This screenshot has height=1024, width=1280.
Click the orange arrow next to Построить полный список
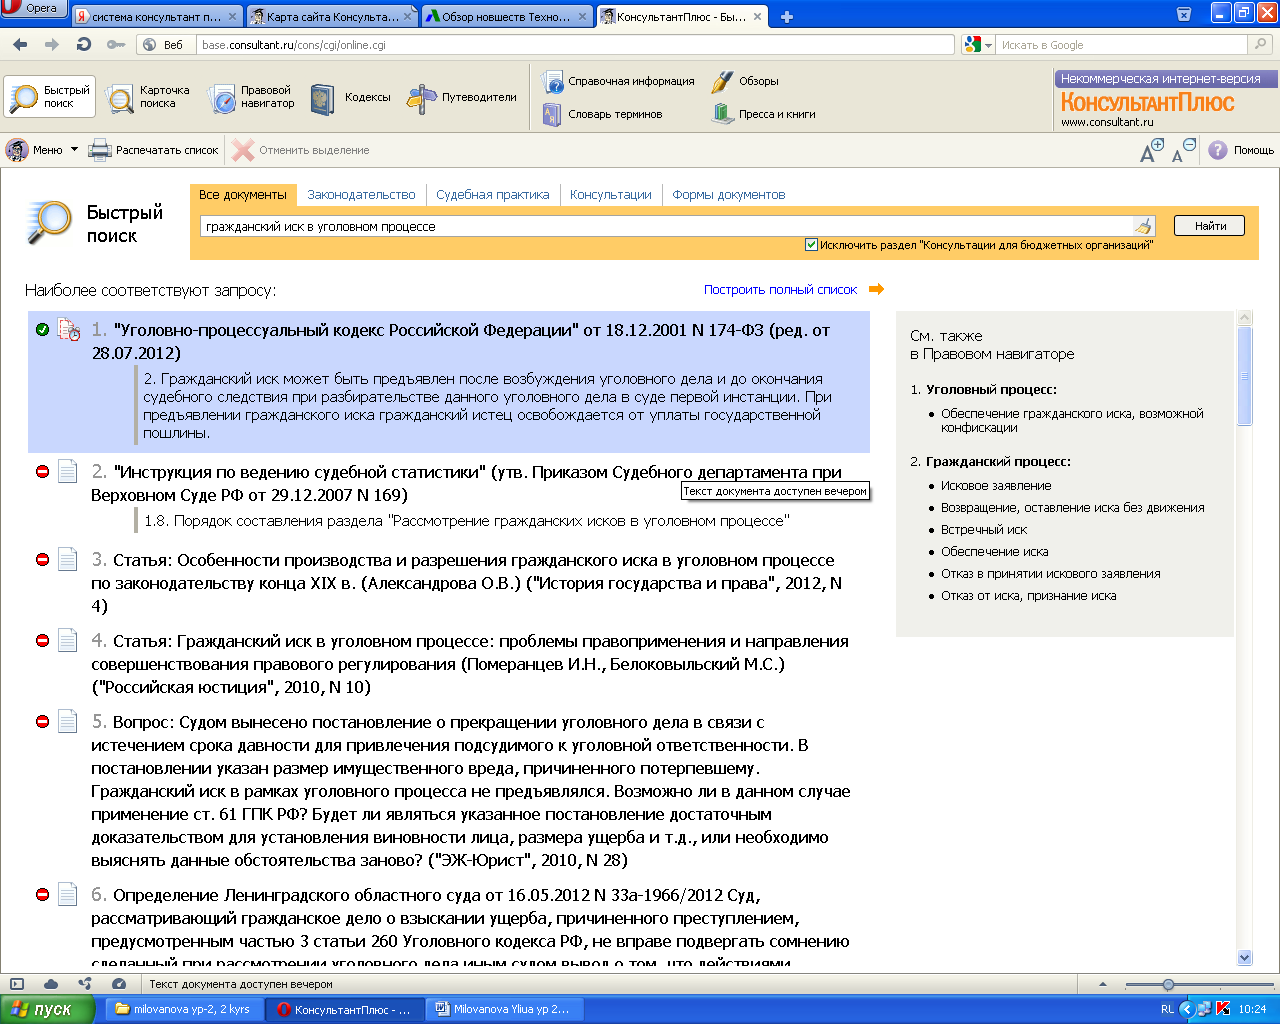(x=876, y=290)
